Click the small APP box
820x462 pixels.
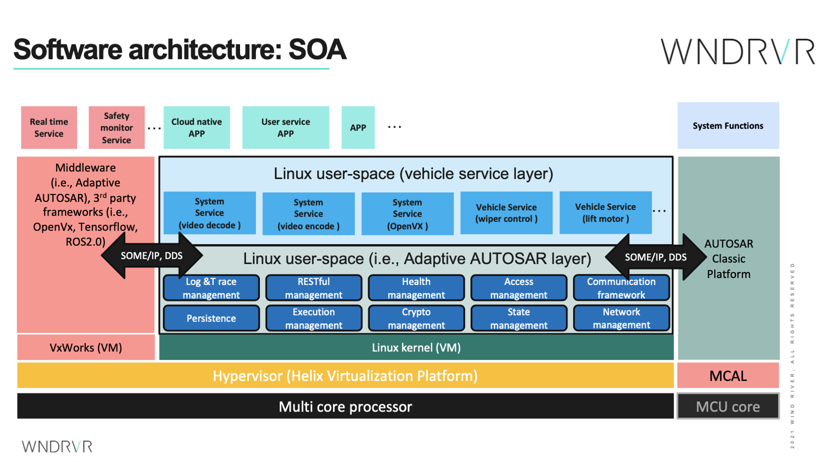click(x=358, y=128)
